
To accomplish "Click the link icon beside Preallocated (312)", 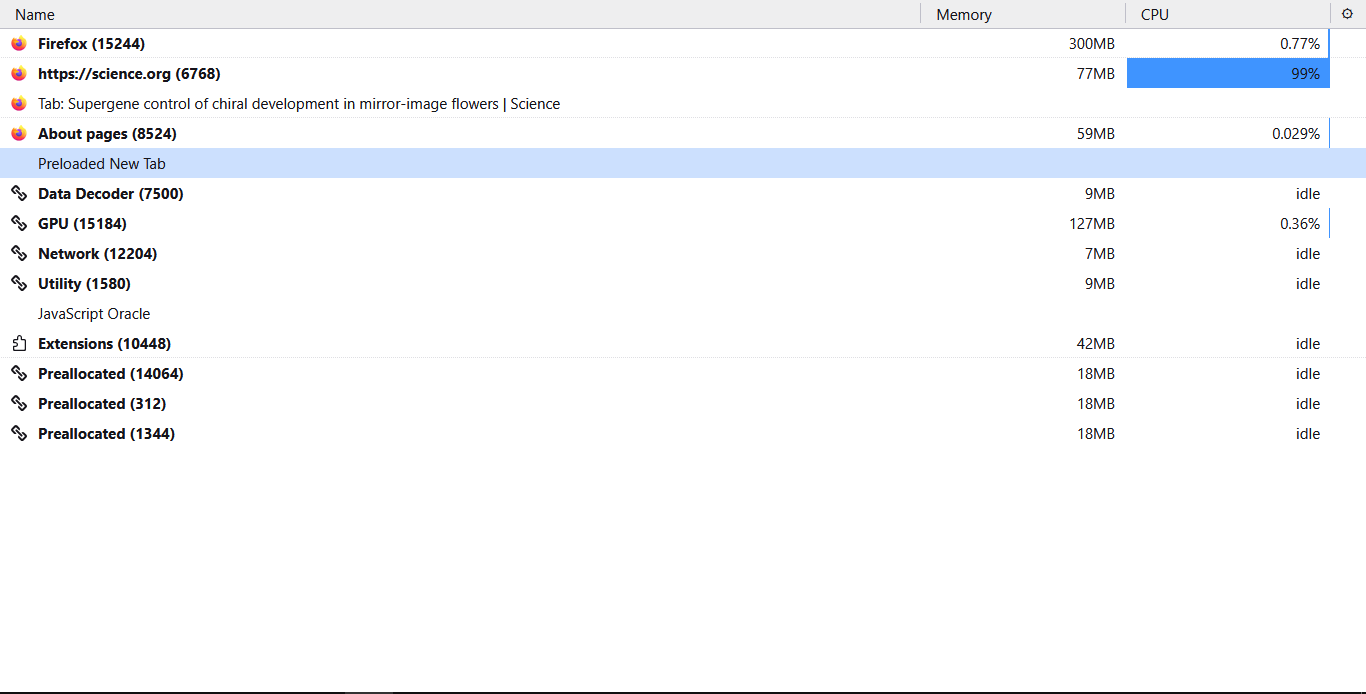I will 18,404.
